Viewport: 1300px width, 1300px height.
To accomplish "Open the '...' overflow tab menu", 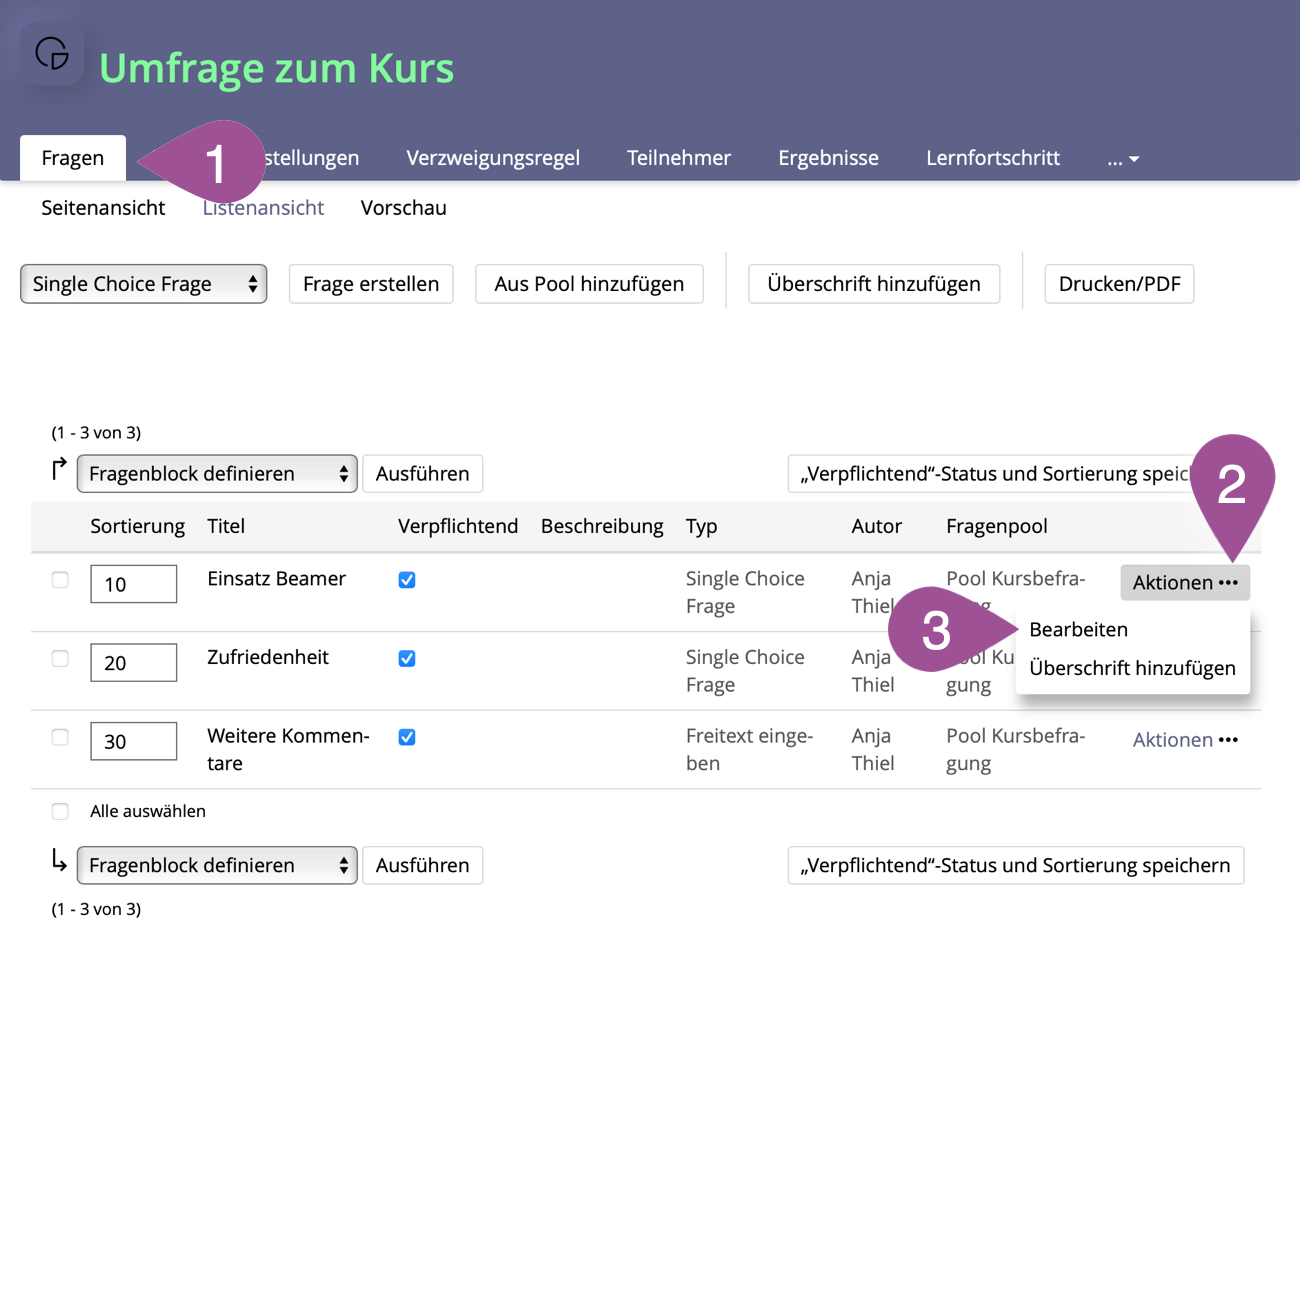I will [1123, 158].
